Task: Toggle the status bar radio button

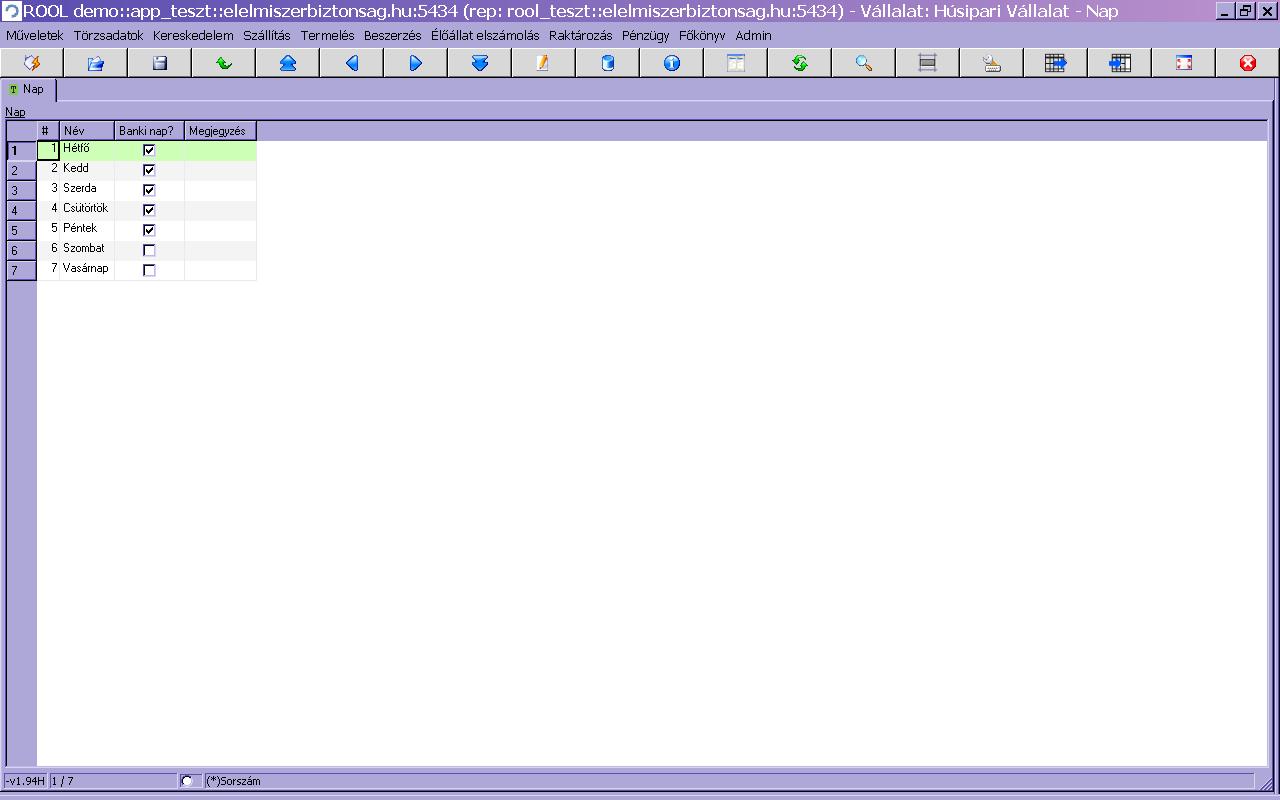Action: [x=187, y=781]
